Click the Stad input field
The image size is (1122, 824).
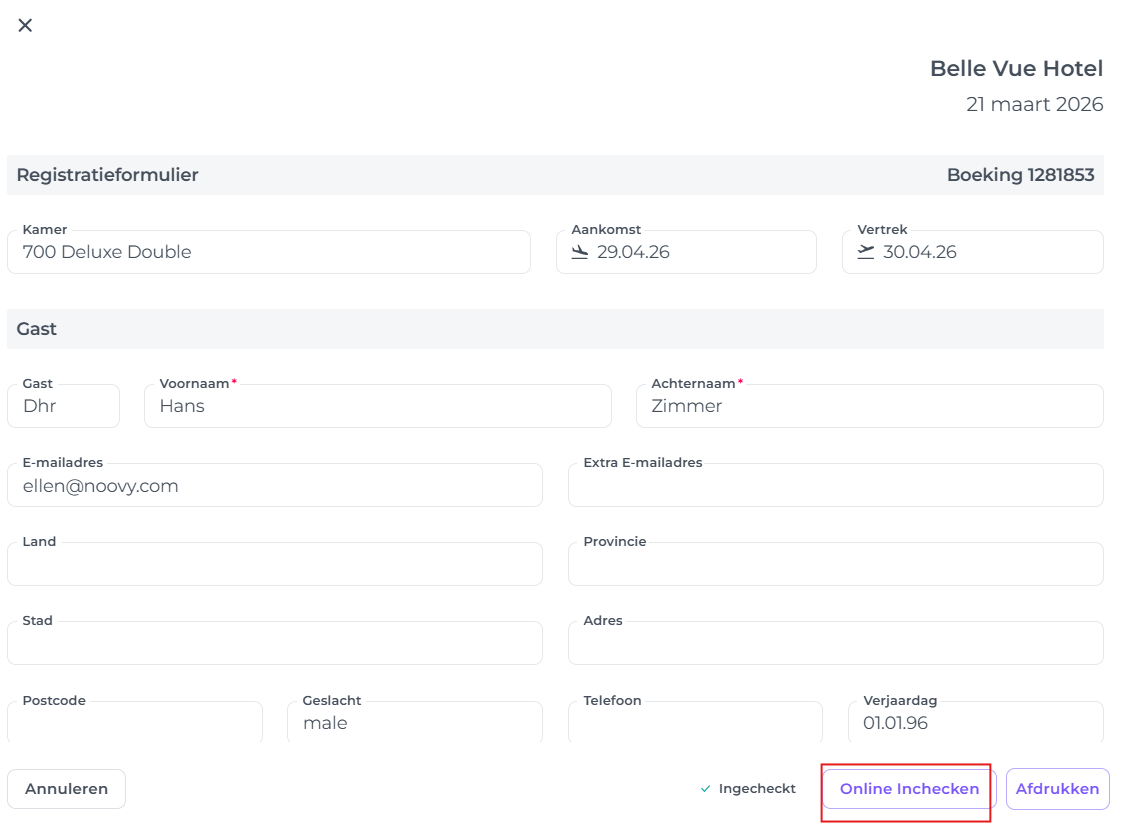coord(274,644)
